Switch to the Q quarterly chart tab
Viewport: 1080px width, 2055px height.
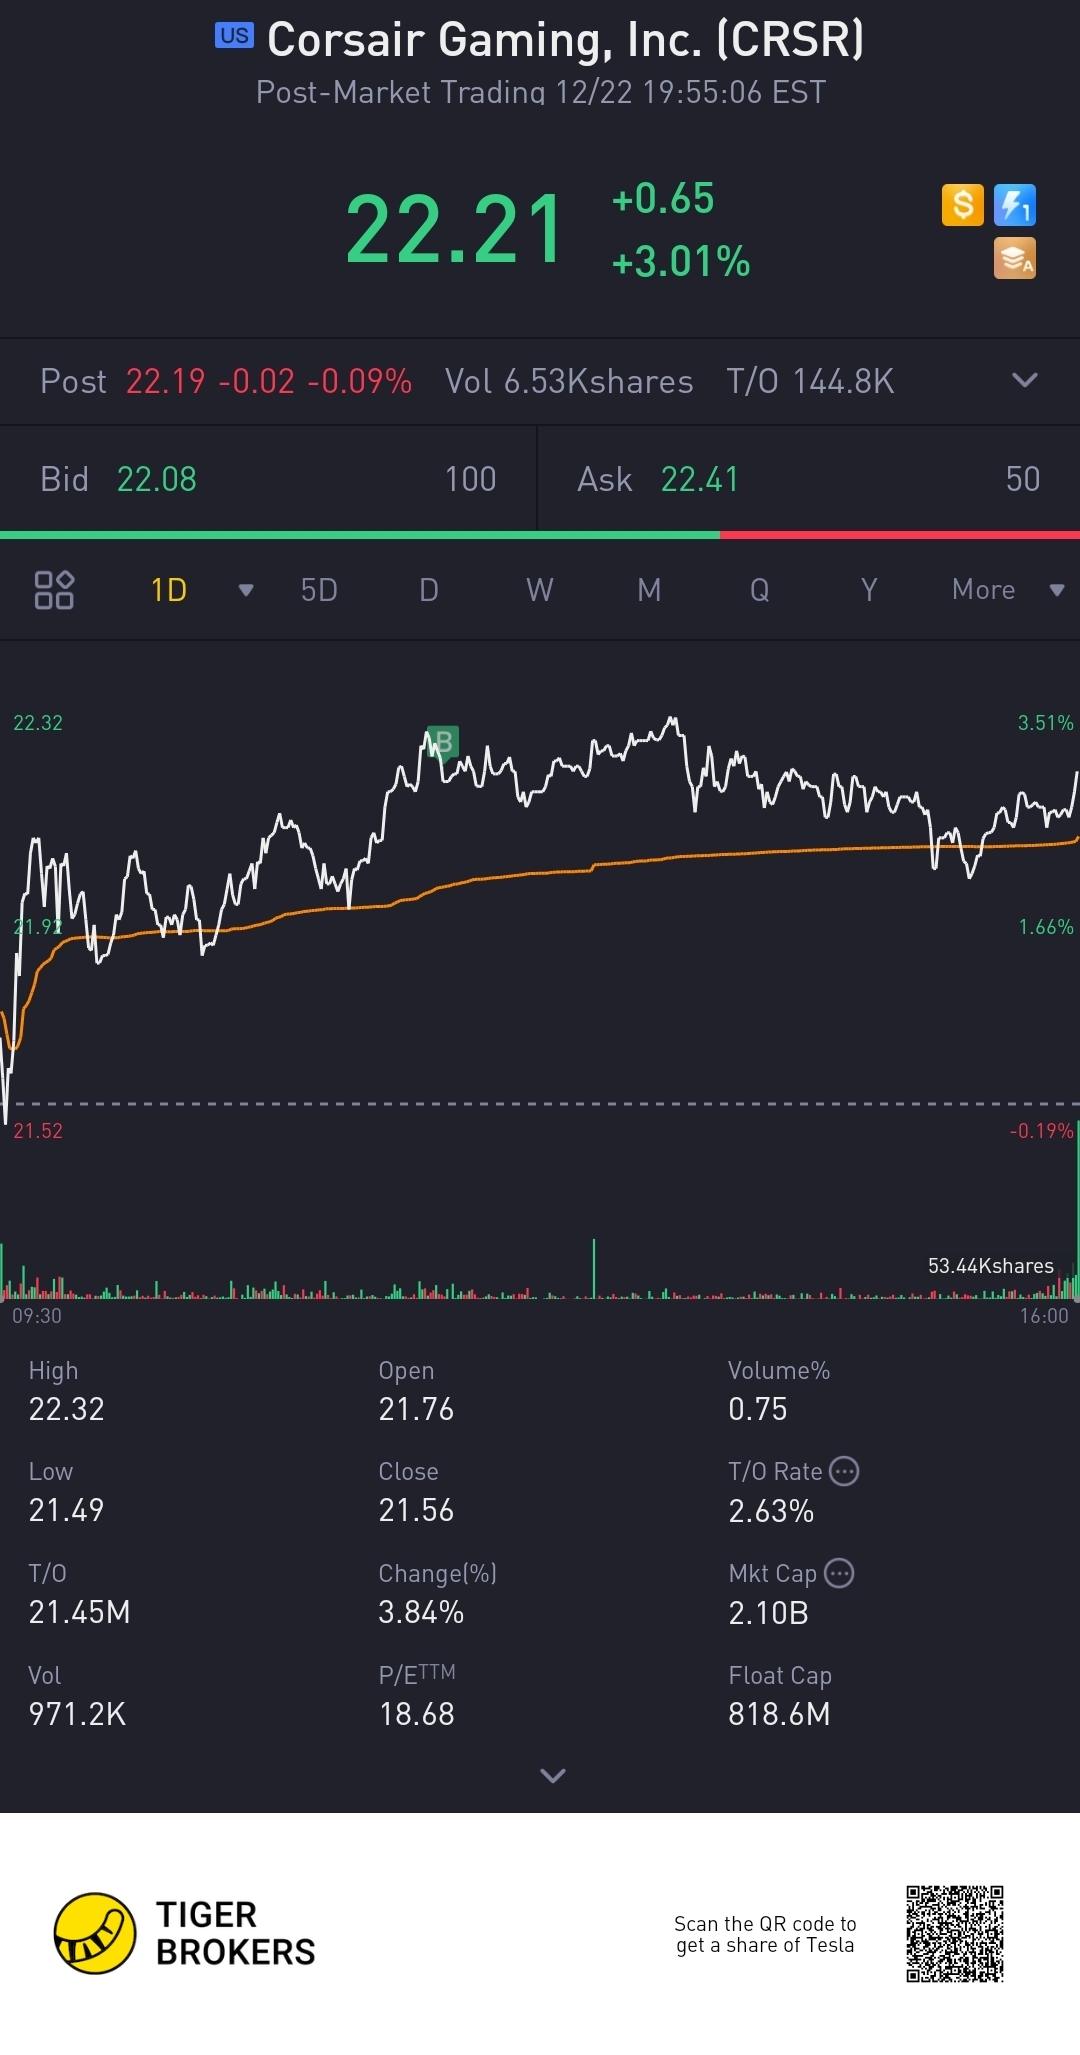[760, 590]
